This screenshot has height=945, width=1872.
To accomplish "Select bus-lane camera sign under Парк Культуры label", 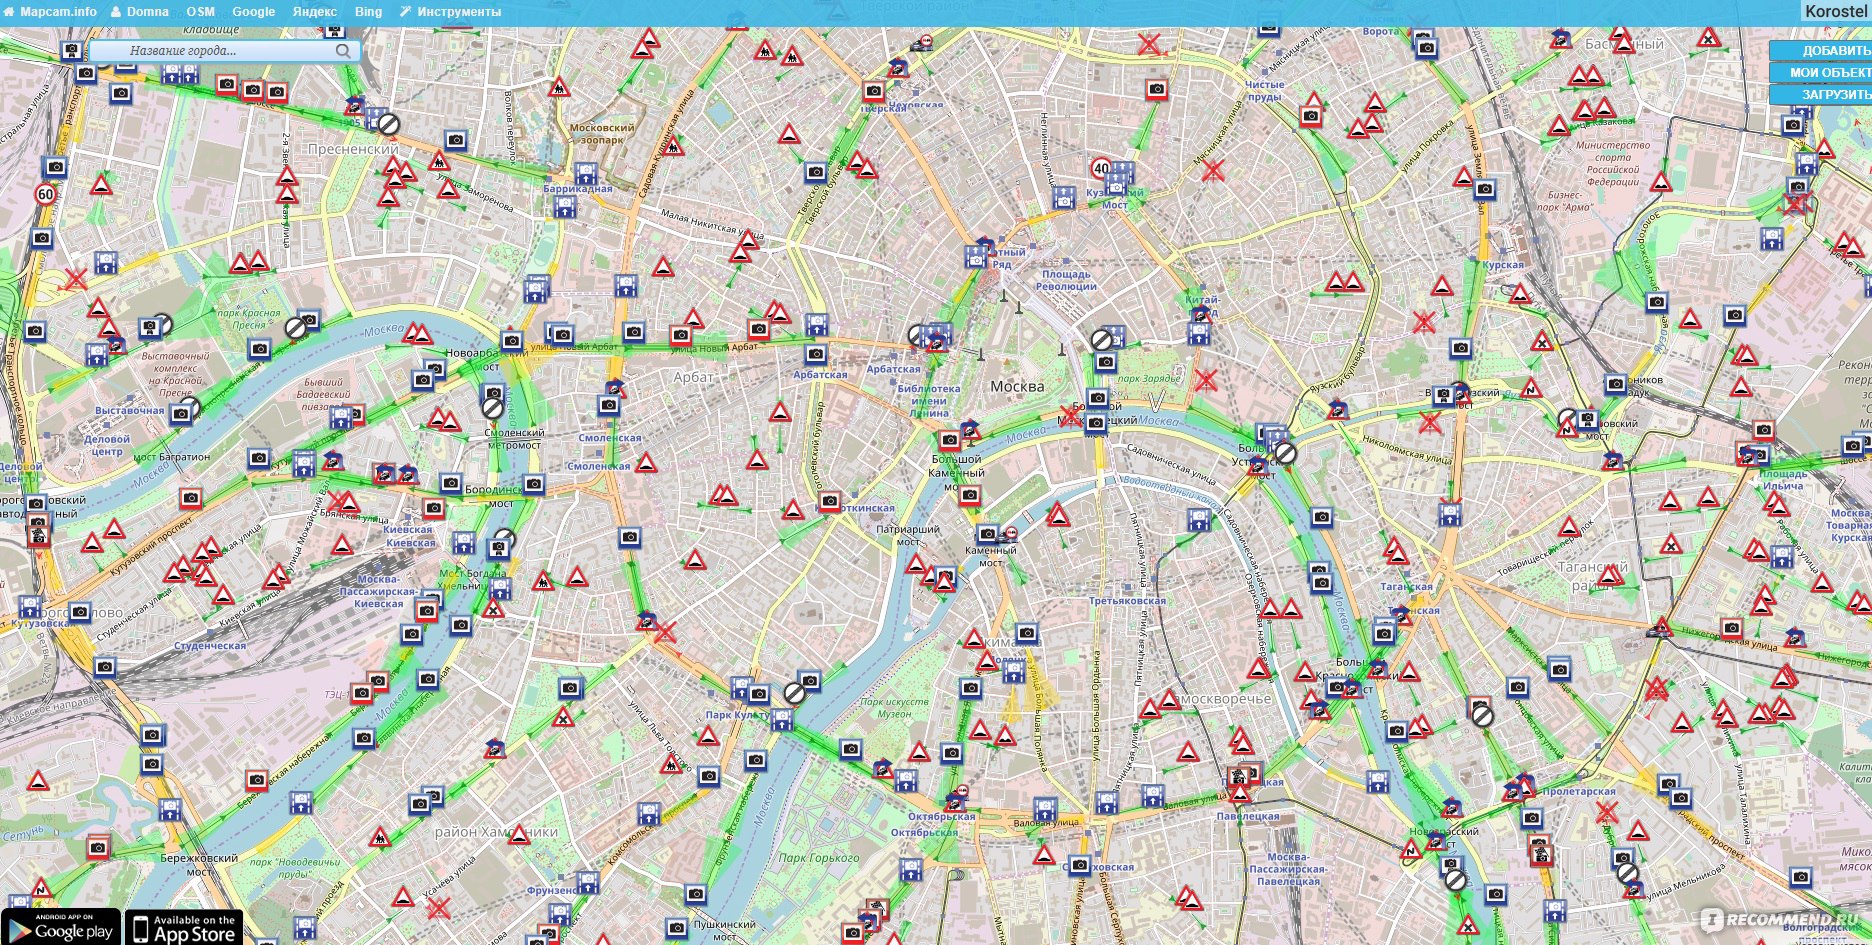I will 782,718.
